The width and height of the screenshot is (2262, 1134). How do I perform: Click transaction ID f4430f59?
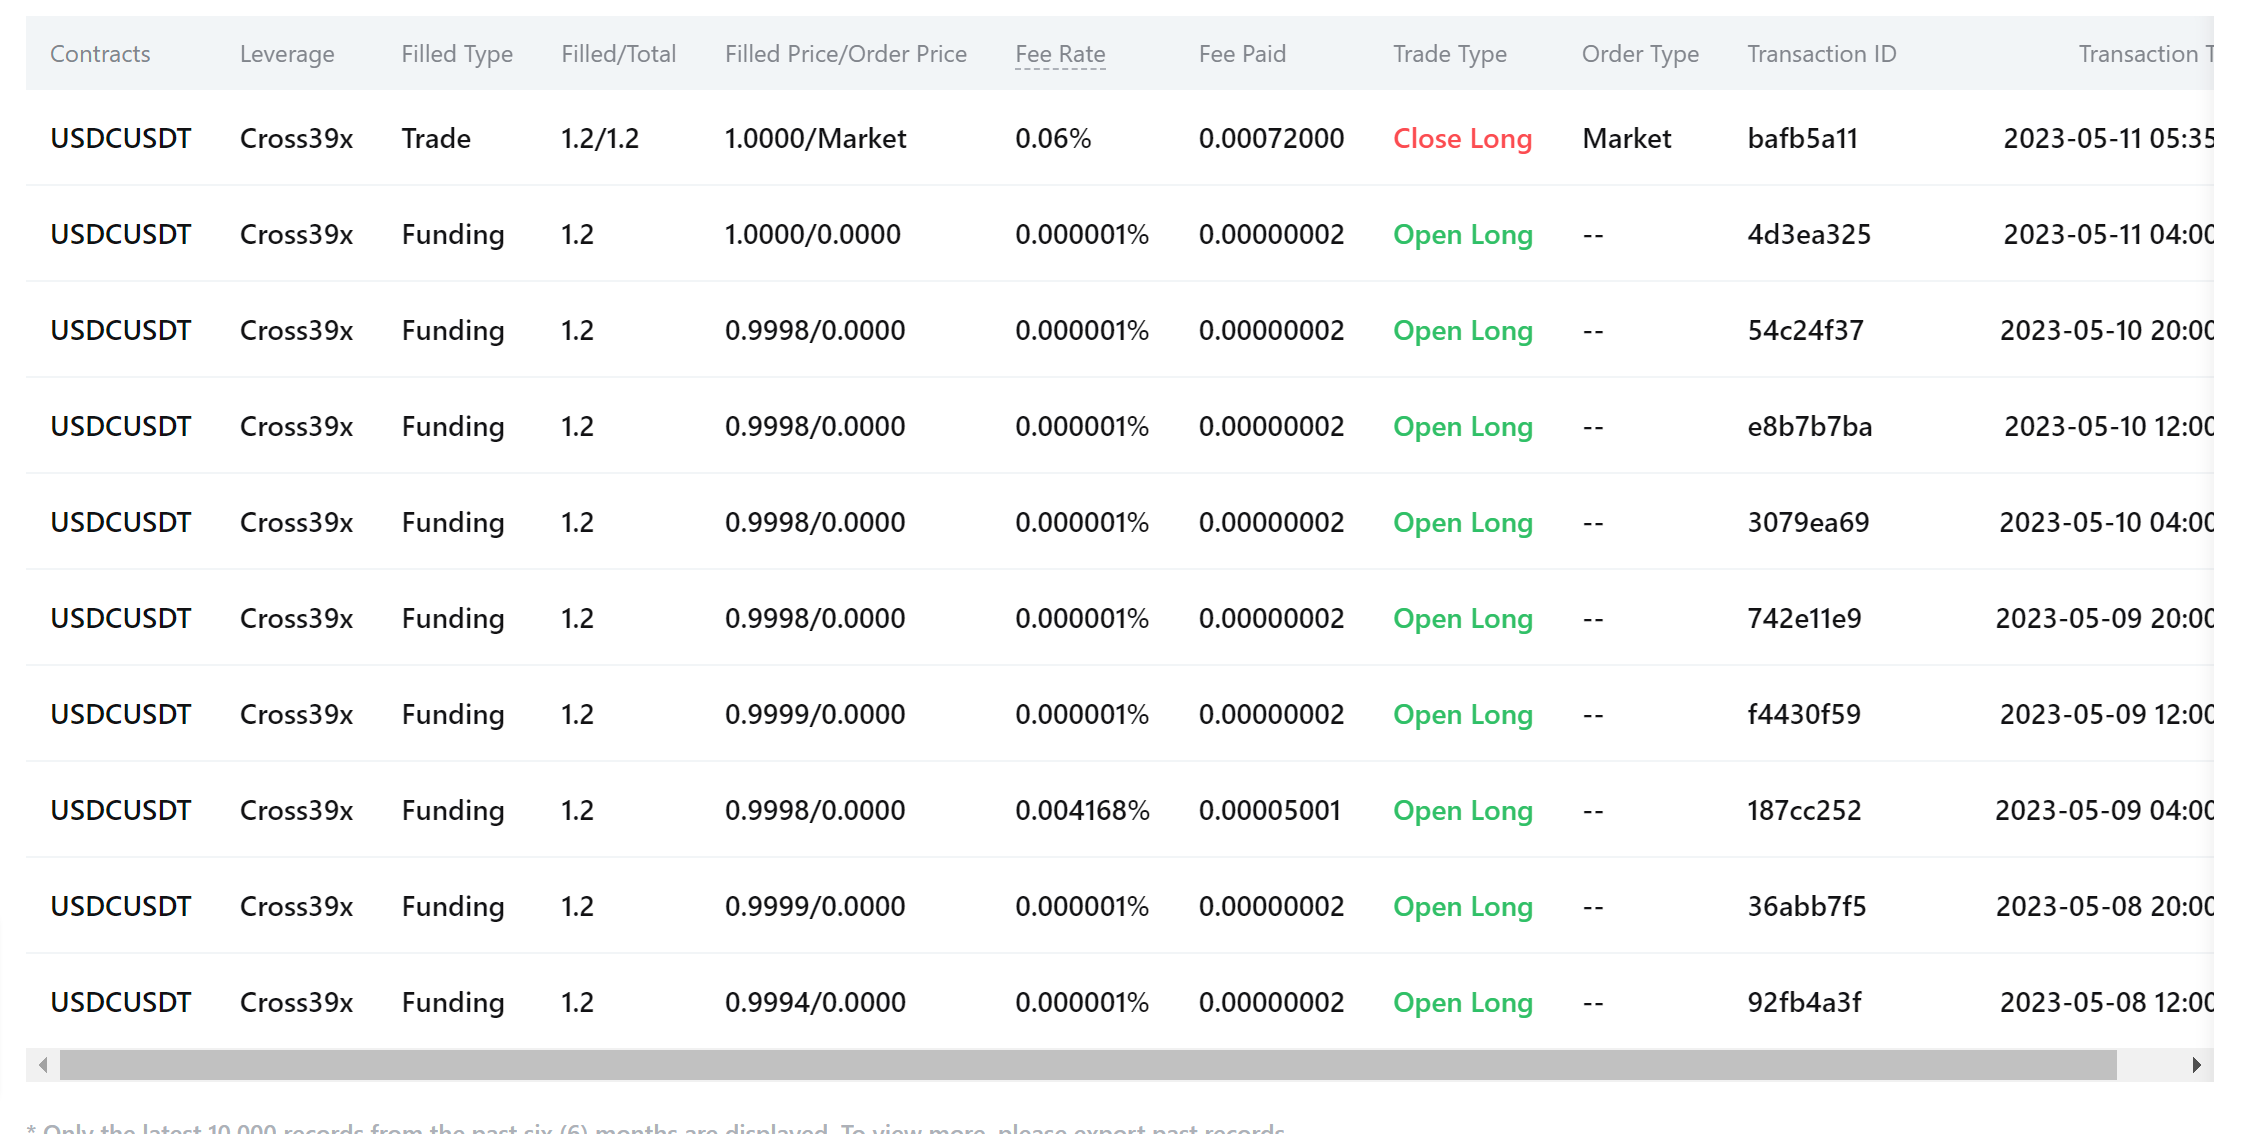[1804, 714]
